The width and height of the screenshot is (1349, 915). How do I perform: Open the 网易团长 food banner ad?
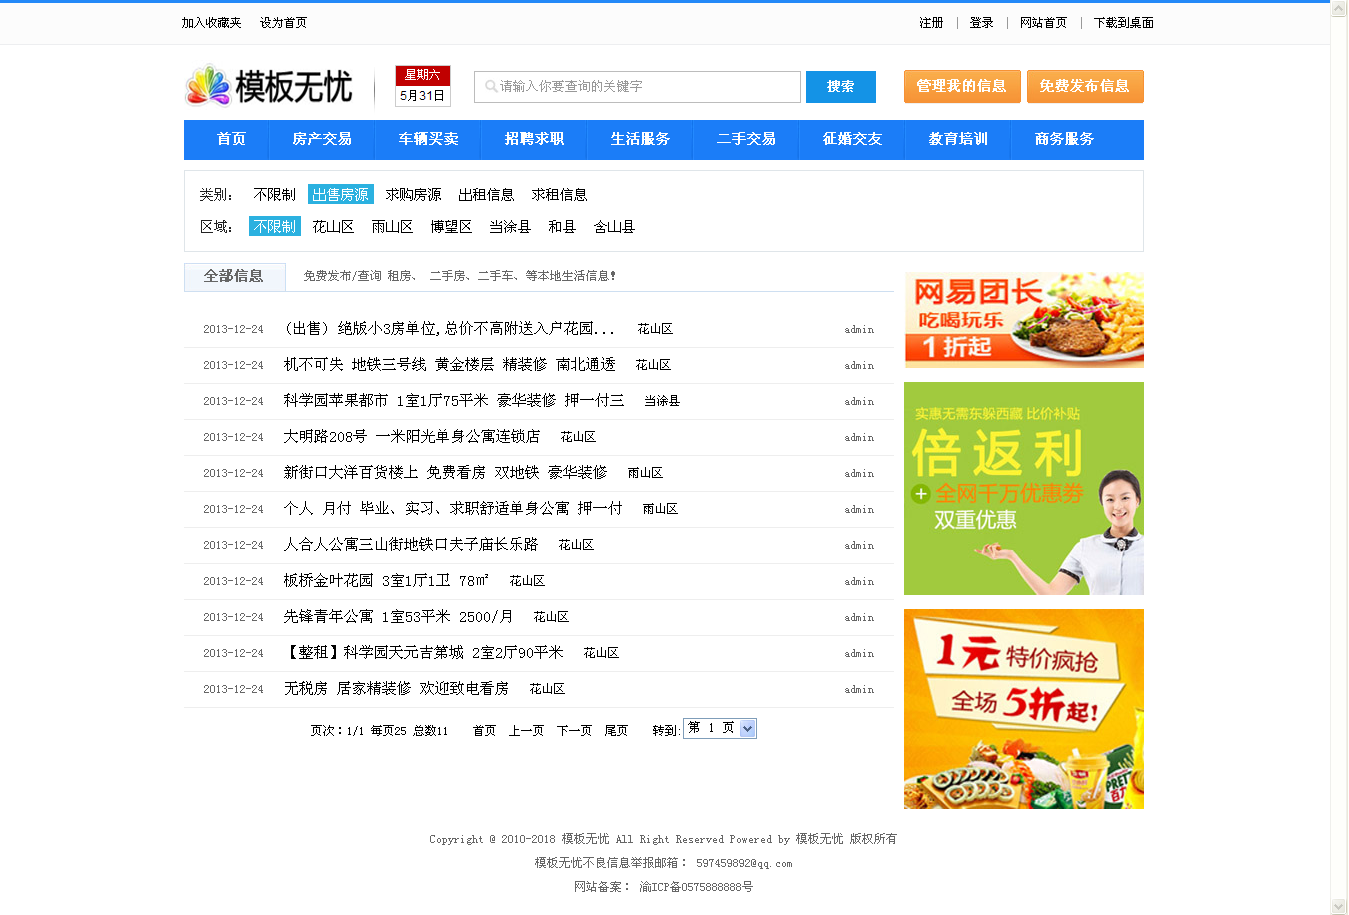tap(1023, 320)
